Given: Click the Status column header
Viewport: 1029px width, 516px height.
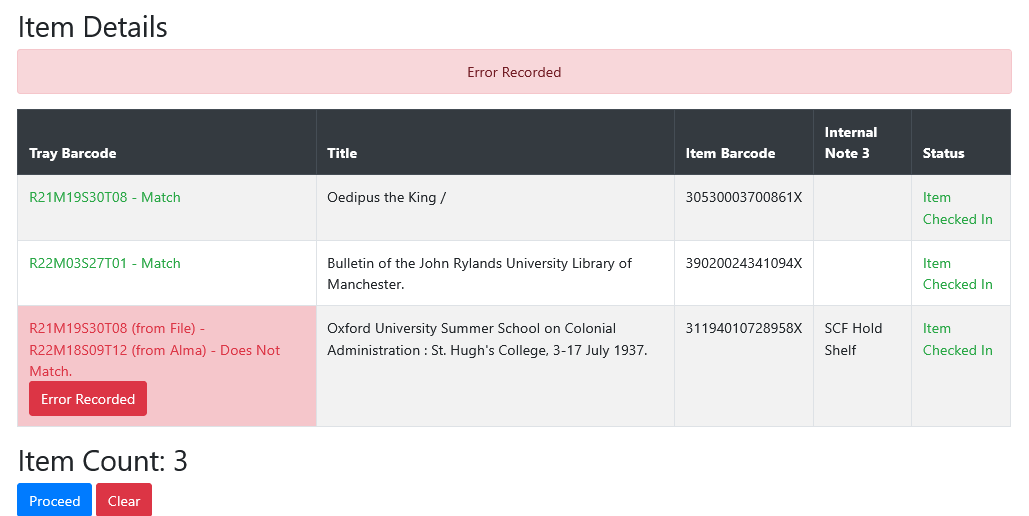Looking at the screenshot, I should coord(943,153).
